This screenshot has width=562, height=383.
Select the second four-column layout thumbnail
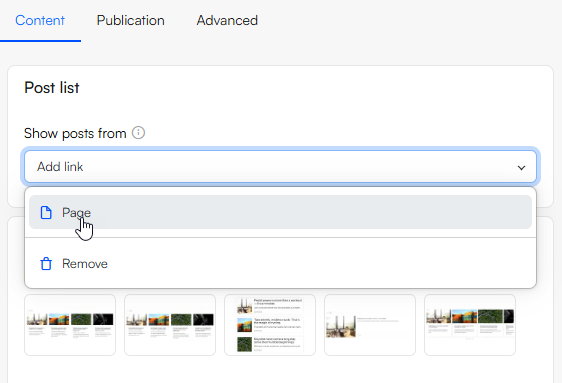[170, 325]
